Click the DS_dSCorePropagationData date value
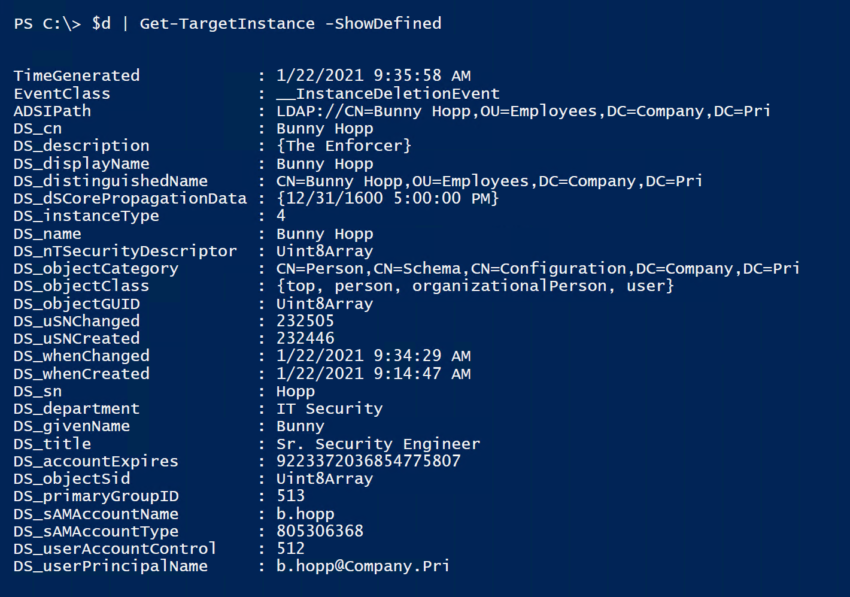 coord(388,198)
